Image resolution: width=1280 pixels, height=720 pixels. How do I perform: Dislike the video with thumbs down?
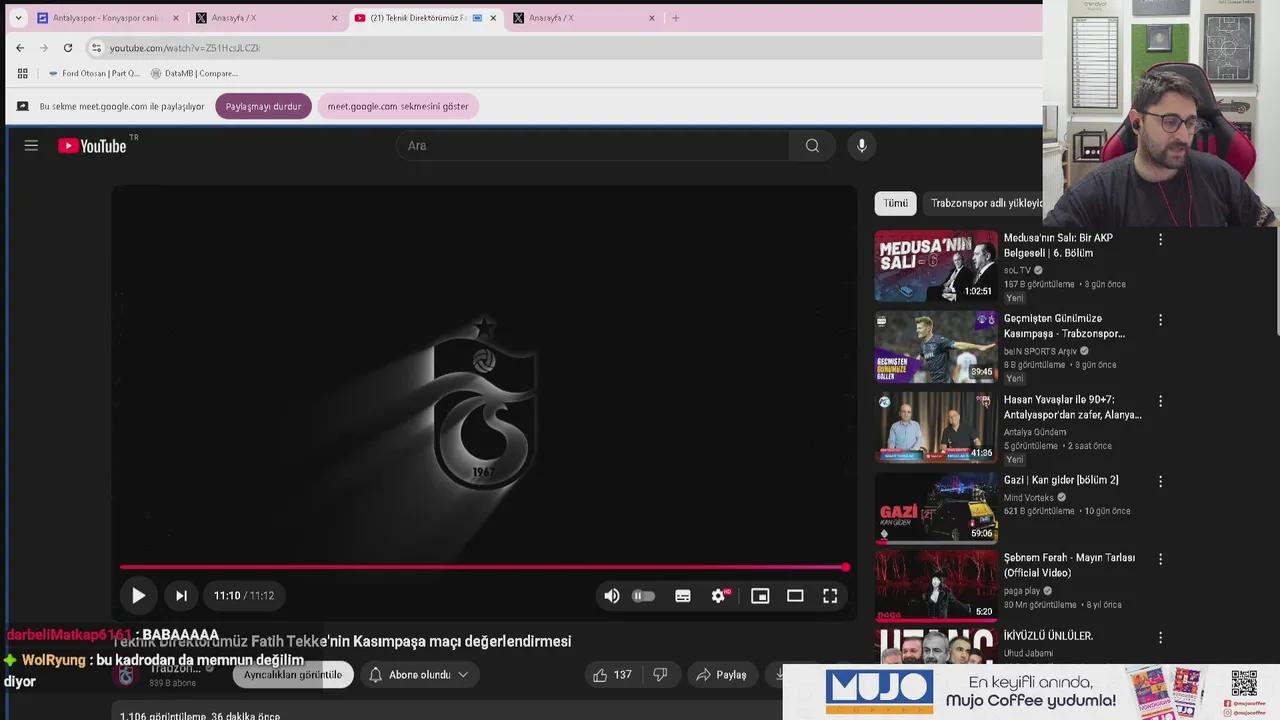point(660,675)
